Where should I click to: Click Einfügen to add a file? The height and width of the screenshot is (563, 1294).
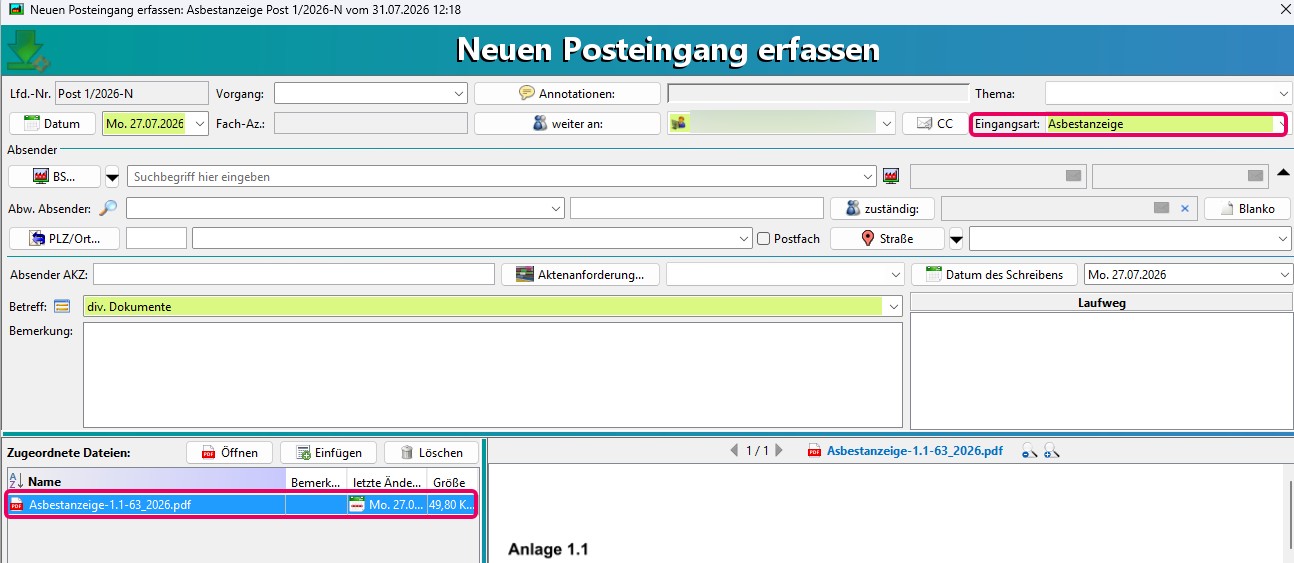click(x=328, y=453)
